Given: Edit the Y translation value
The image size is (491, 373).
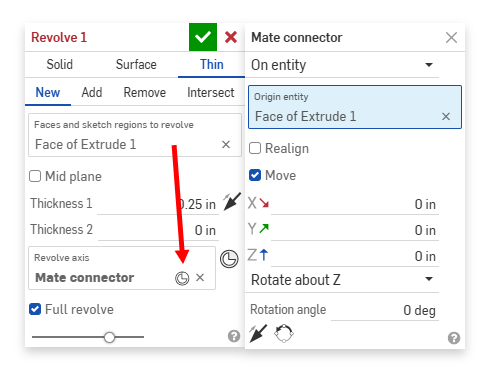Looking at the screenshot, I should pos(355,230).
